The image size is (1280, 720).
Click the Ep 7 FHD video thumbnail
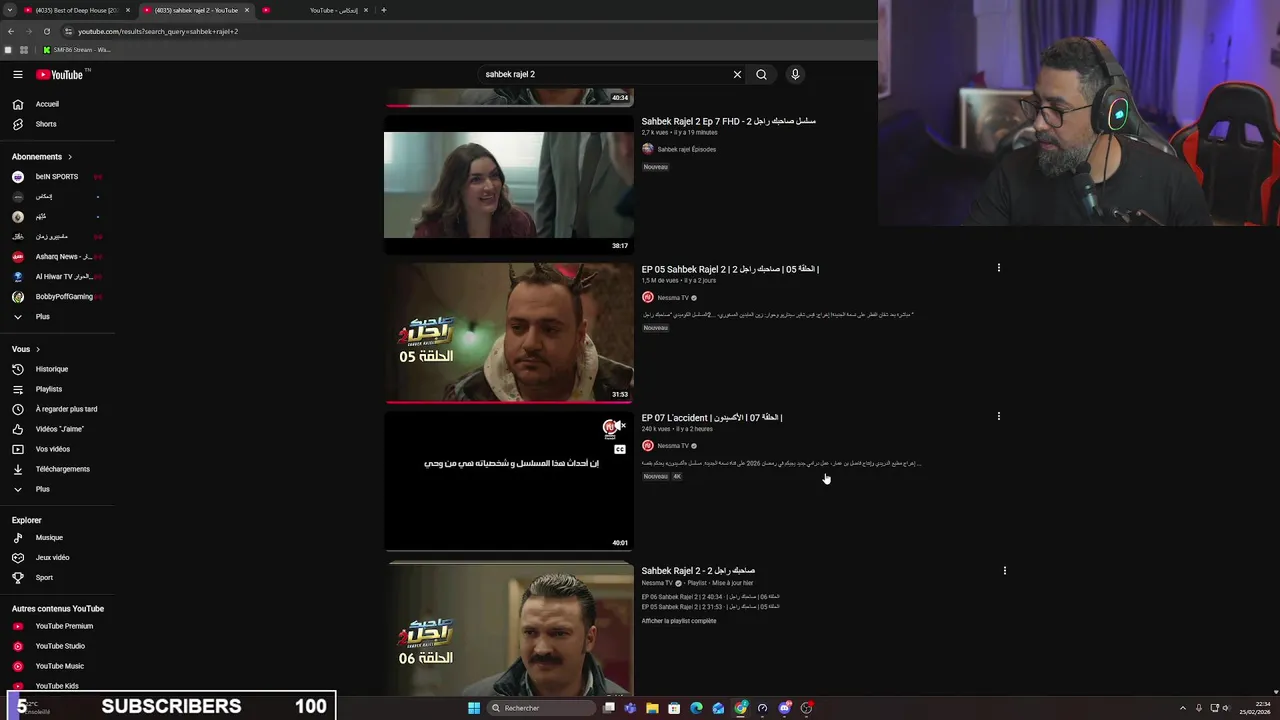(x=509, y=185)
